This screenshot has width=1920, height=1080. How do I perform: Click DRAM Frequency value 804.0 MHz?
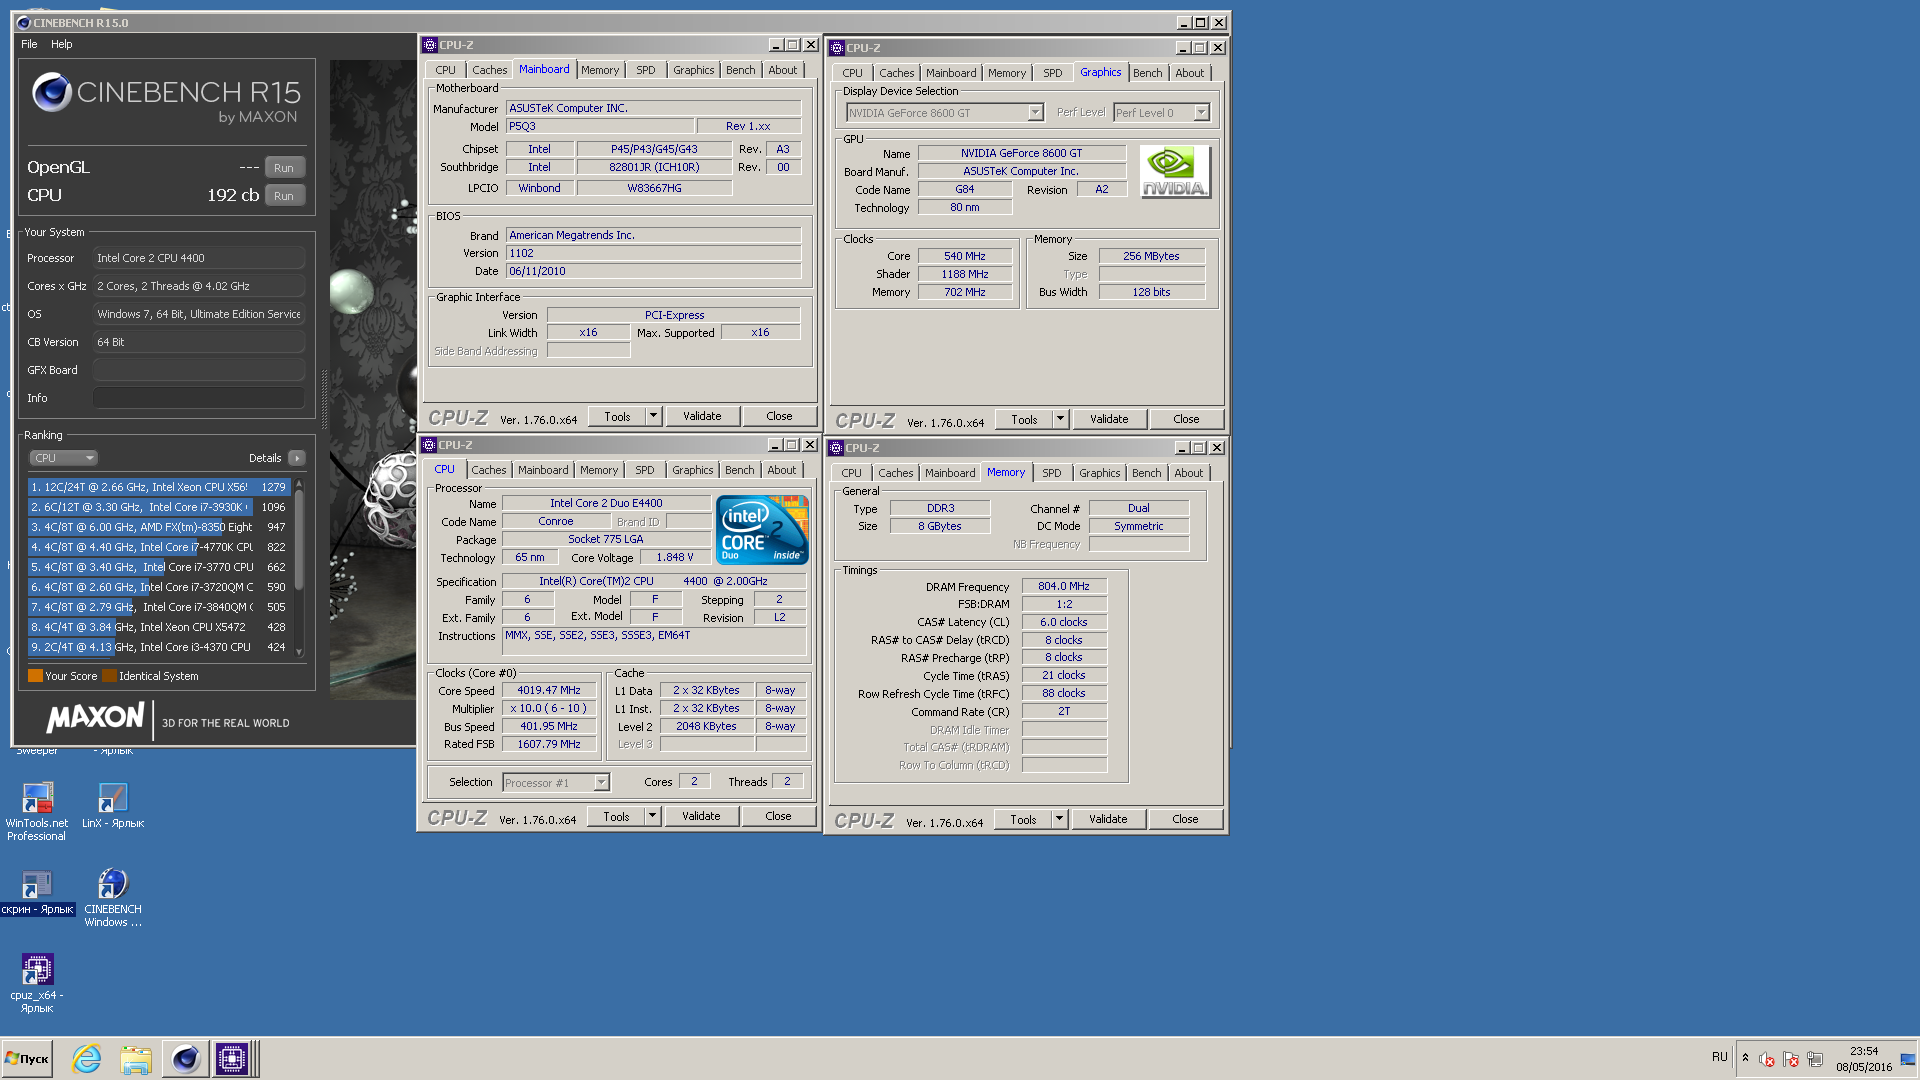(1064, 586)
